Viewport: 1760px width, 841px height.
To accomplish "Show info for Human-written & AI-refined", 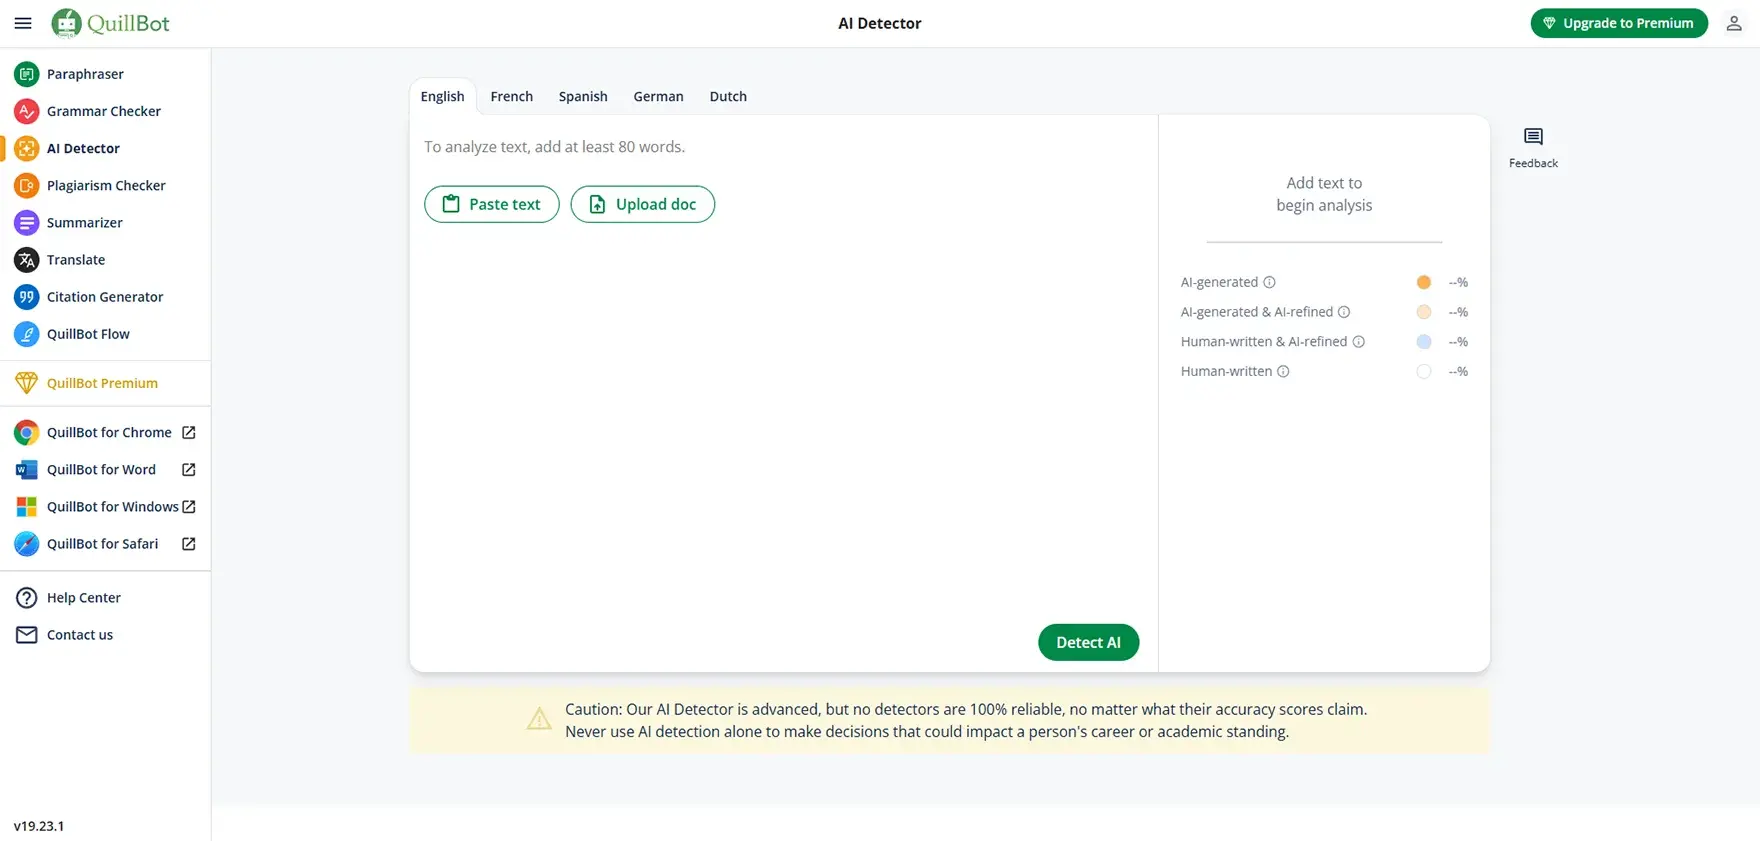I will coord(1359,342).
